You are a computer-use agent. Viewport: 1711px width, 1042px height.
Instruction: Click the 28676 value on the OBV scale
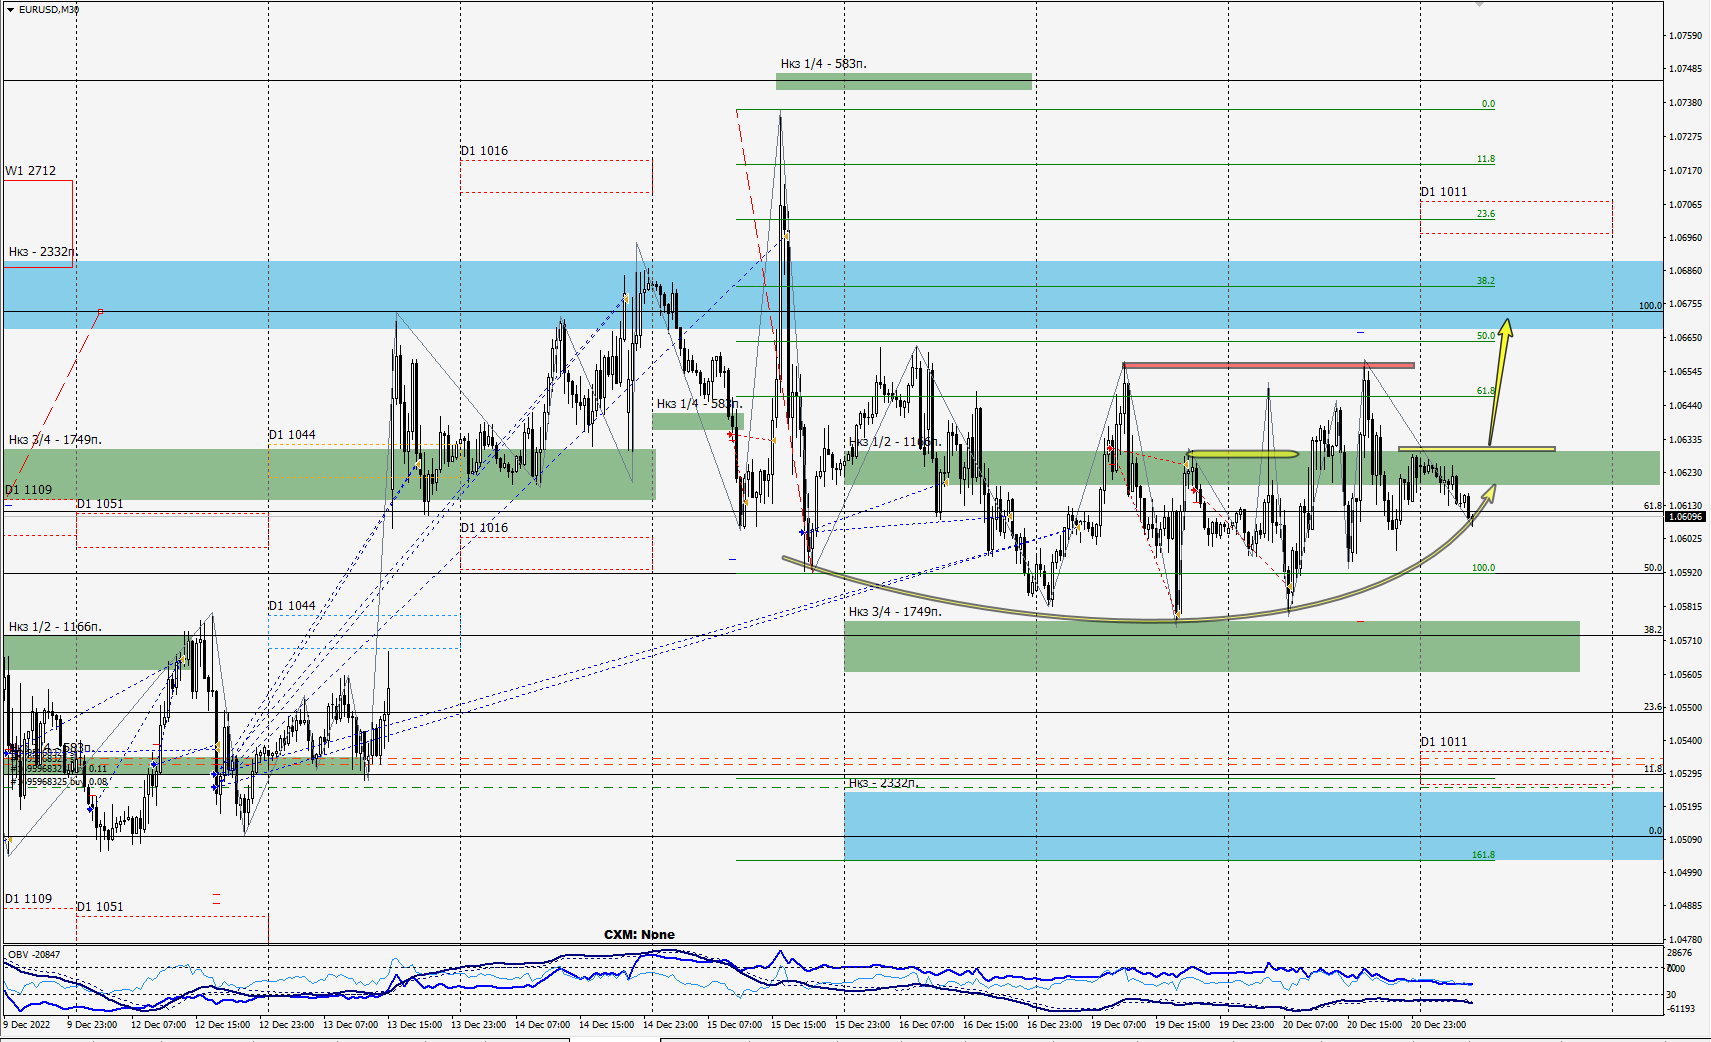1680,953
